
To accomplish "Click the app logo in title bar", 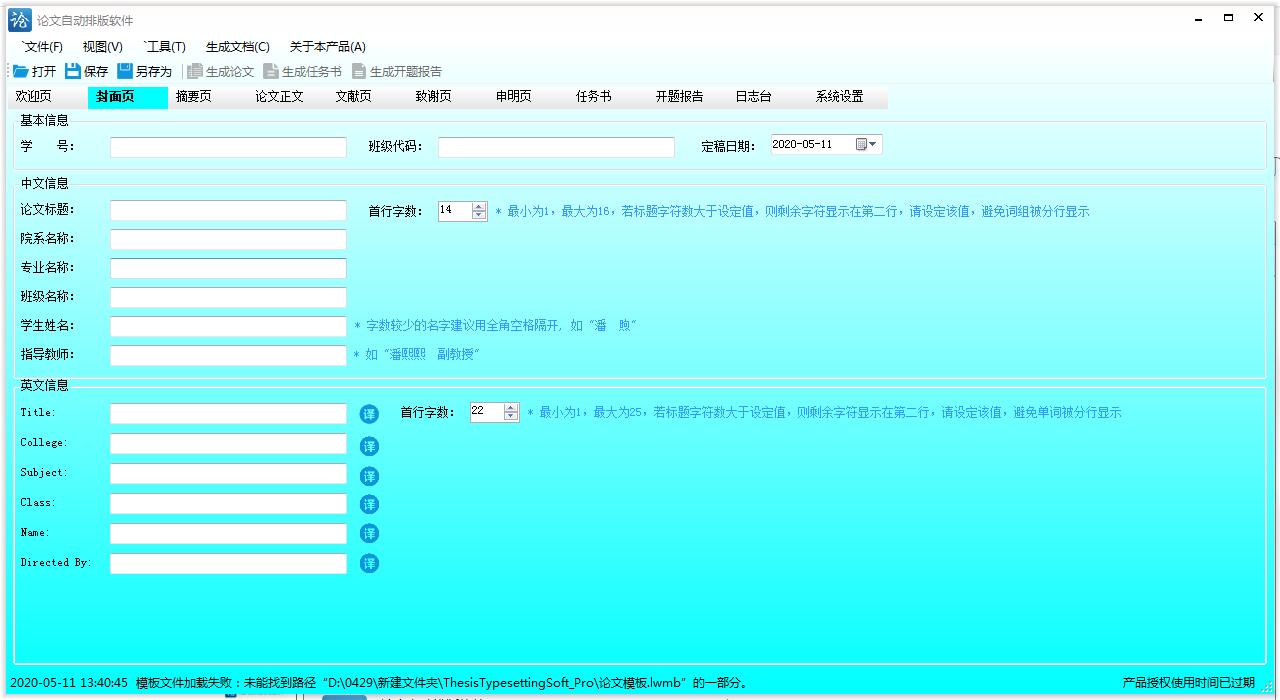I will coord(19,19).
